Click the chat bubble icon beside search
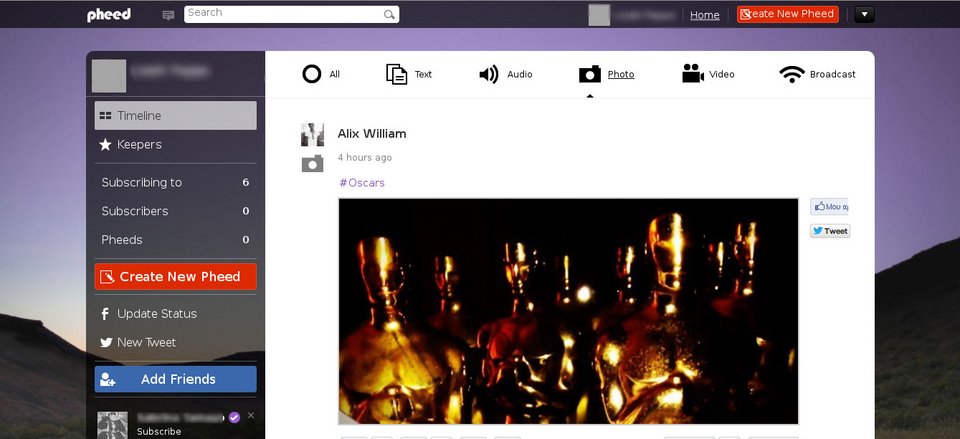 (168, 15)
